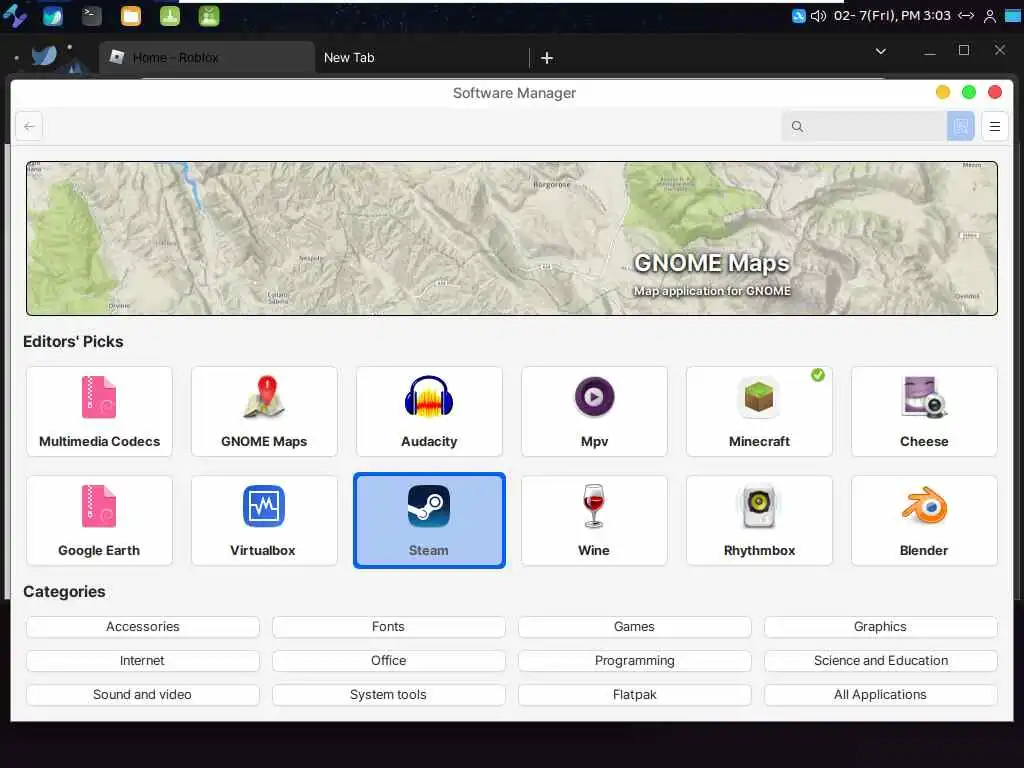Browse the Internet category
Image resolution: width=1024 pixels, height=768 pixels.
pos(142,660)
